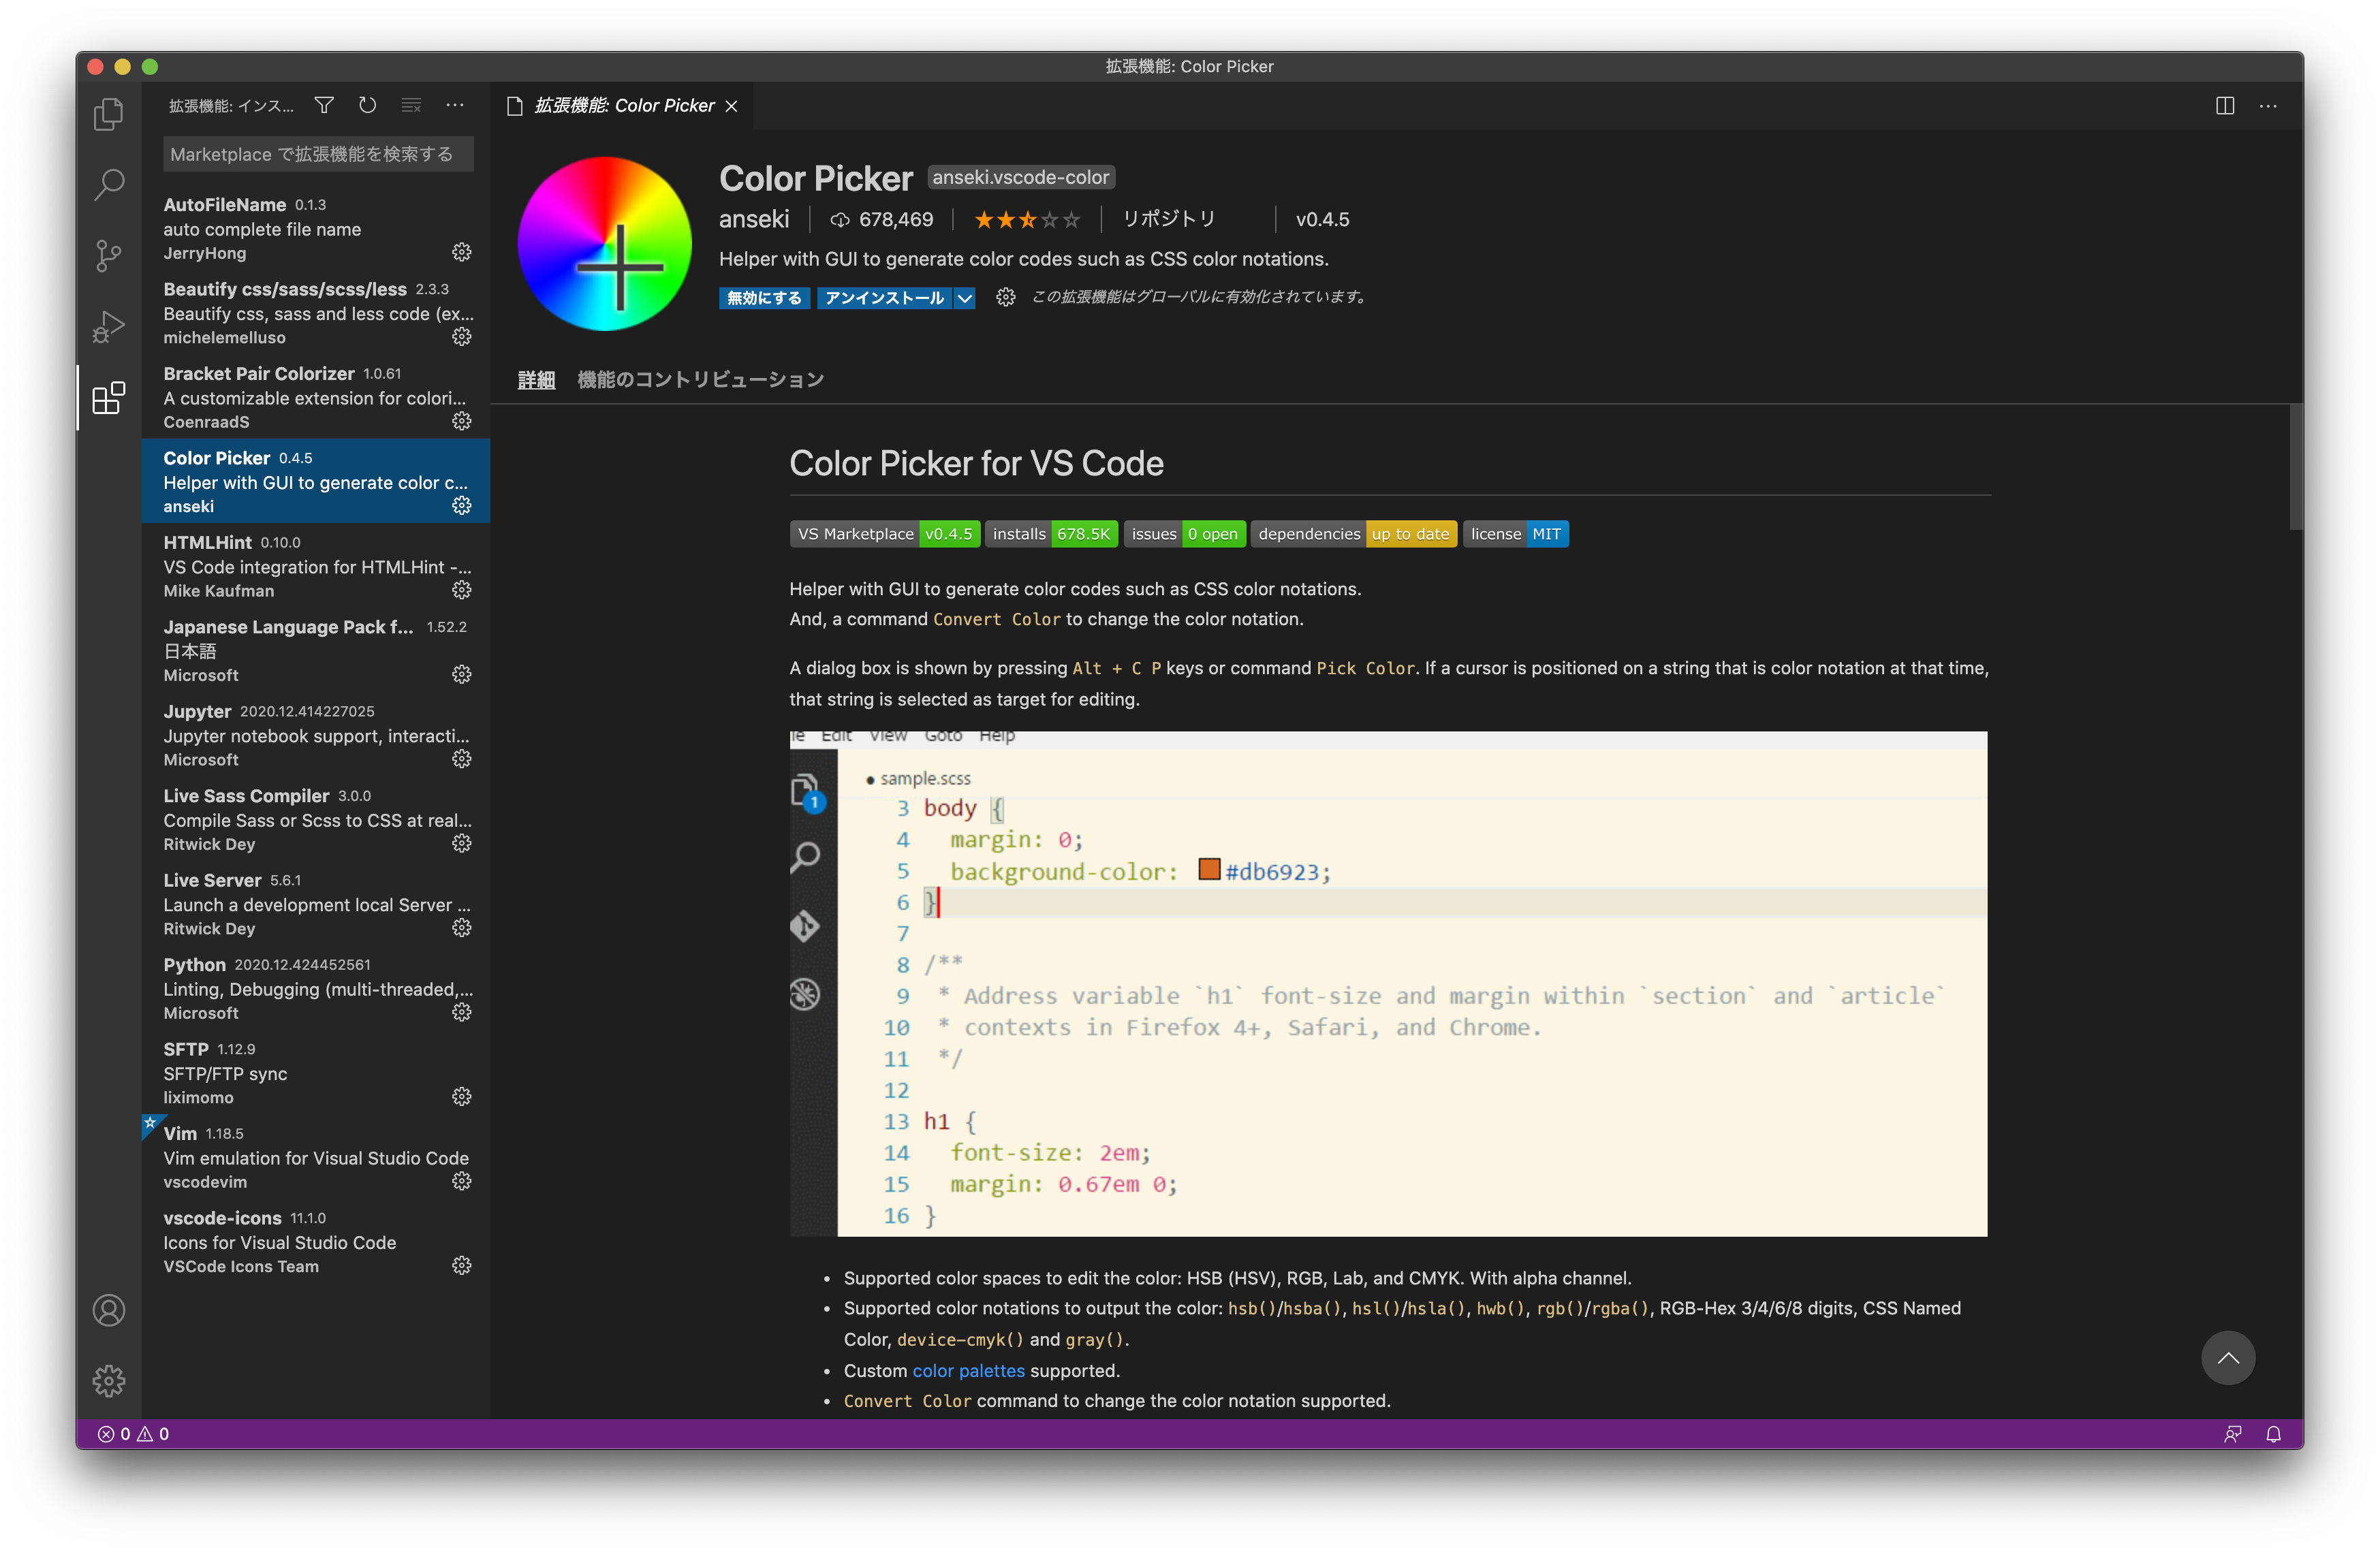Manage gear for HTMLHint extension
This screenshot has width=2380, height=1550.
pyautogui.click(x=461, y=590)
